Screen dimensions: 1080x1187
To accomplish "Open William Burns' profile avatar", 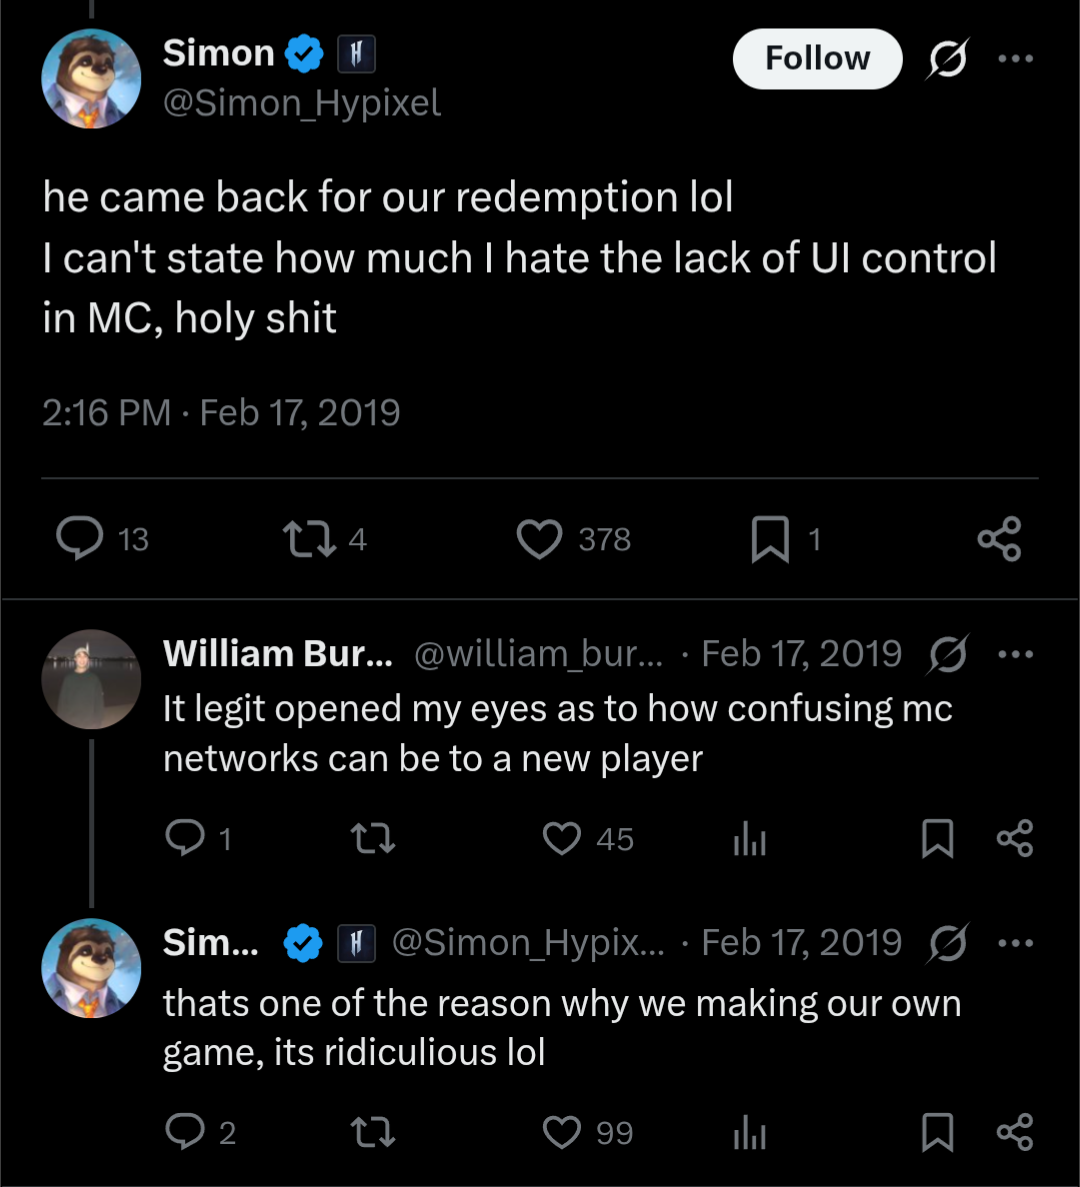I will point(91,679).
